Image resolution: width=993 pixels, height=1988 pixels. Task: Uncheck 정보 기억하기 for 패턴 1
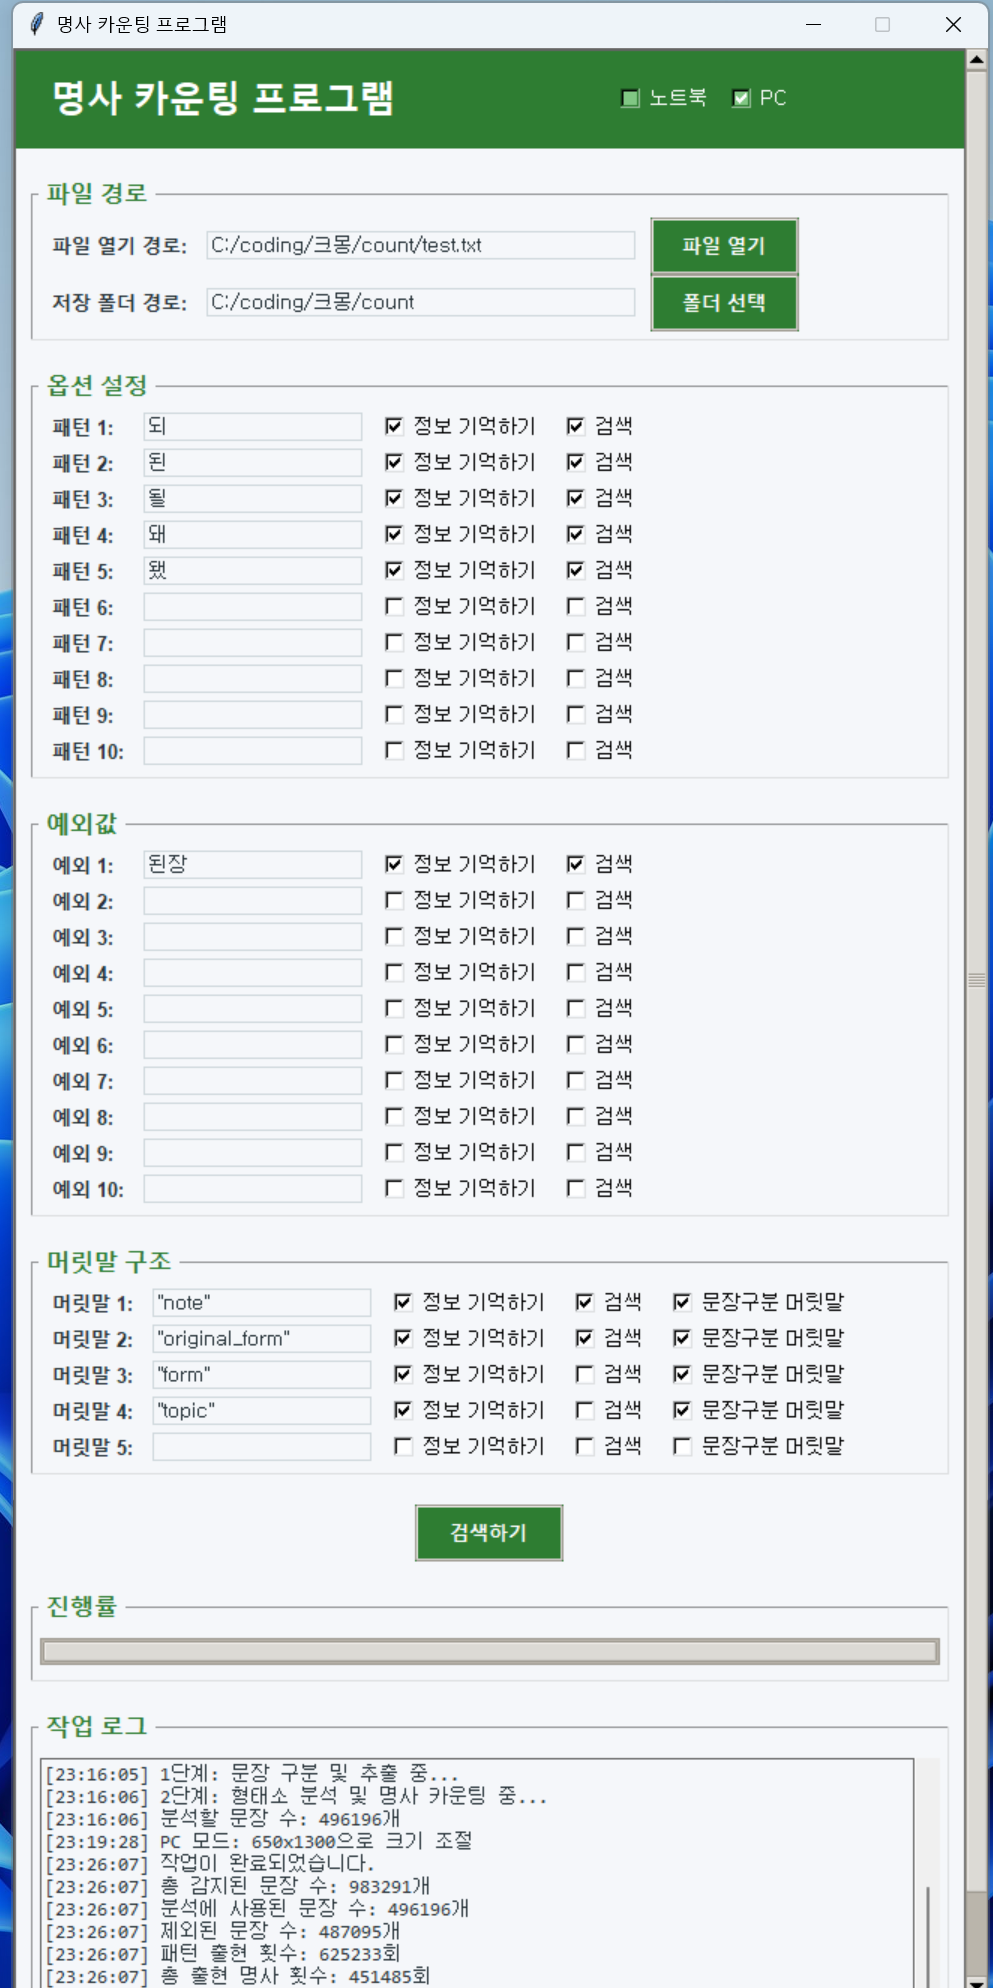point(394,426)
